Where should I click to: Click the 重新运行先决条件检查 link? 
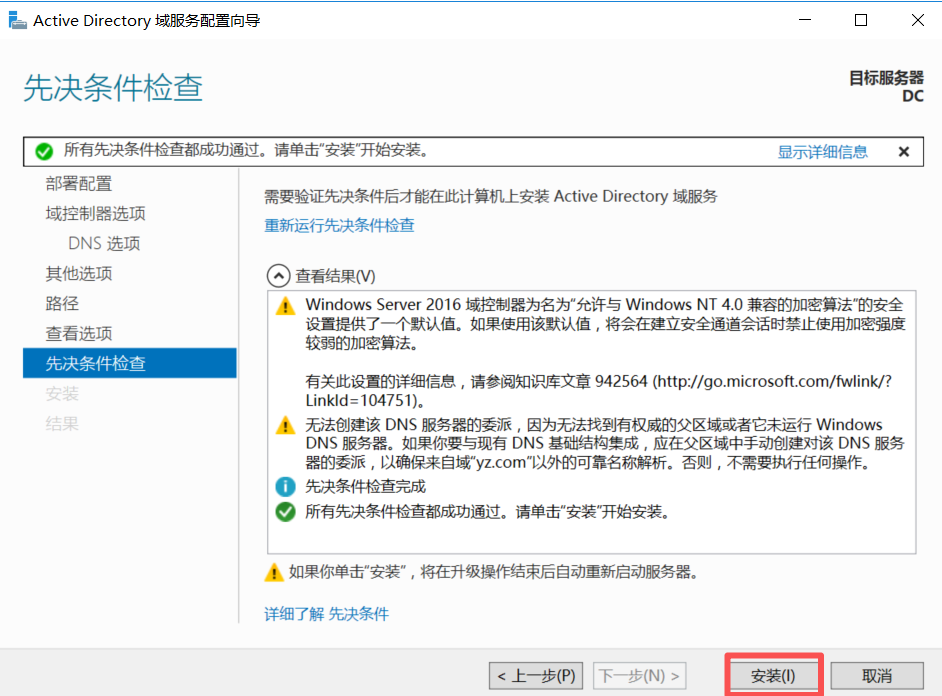pos(339,225)
